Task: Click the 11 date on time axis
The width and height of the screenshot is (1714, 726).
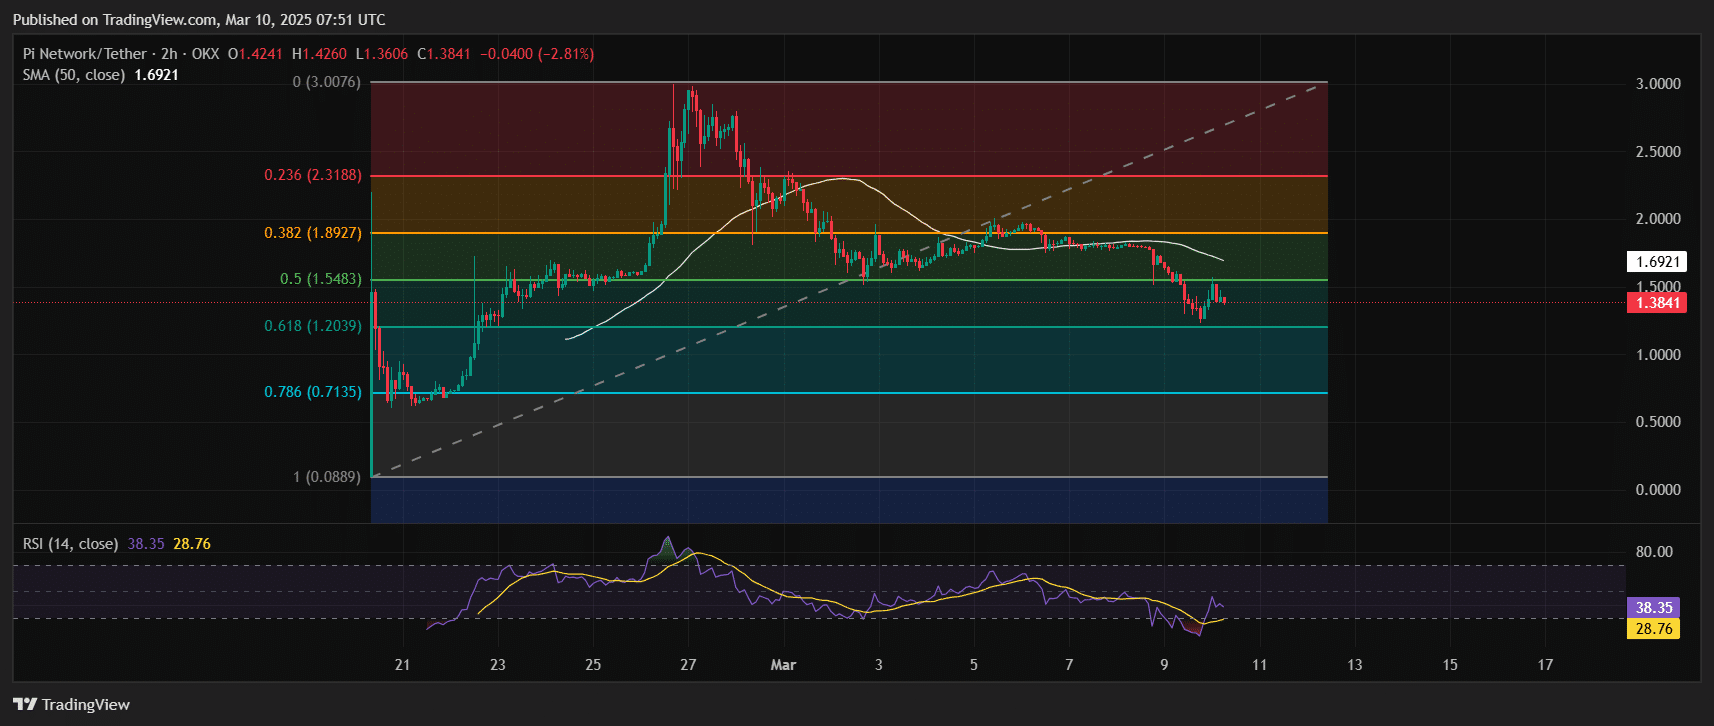Action: (1260, 665)
